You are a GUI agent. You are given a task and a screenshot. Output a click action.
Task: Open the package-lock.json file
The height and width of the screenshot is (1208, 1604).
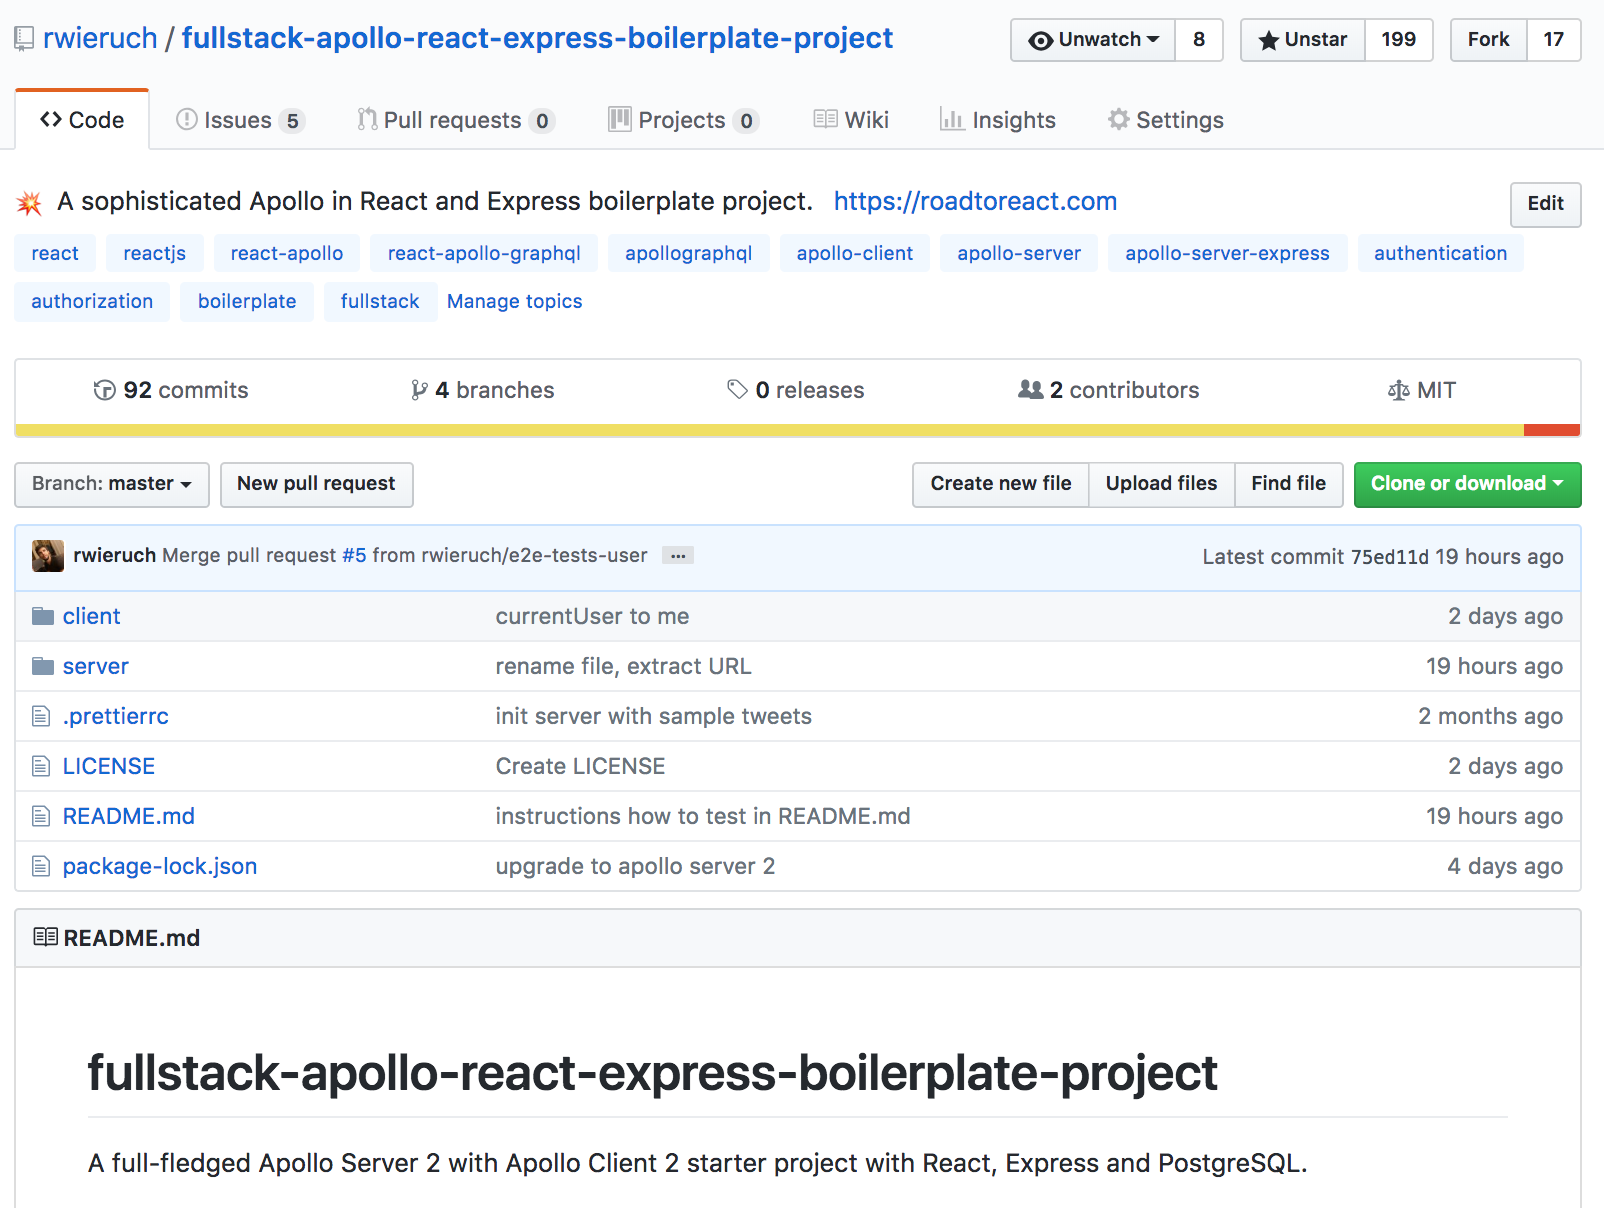point(160,866)
